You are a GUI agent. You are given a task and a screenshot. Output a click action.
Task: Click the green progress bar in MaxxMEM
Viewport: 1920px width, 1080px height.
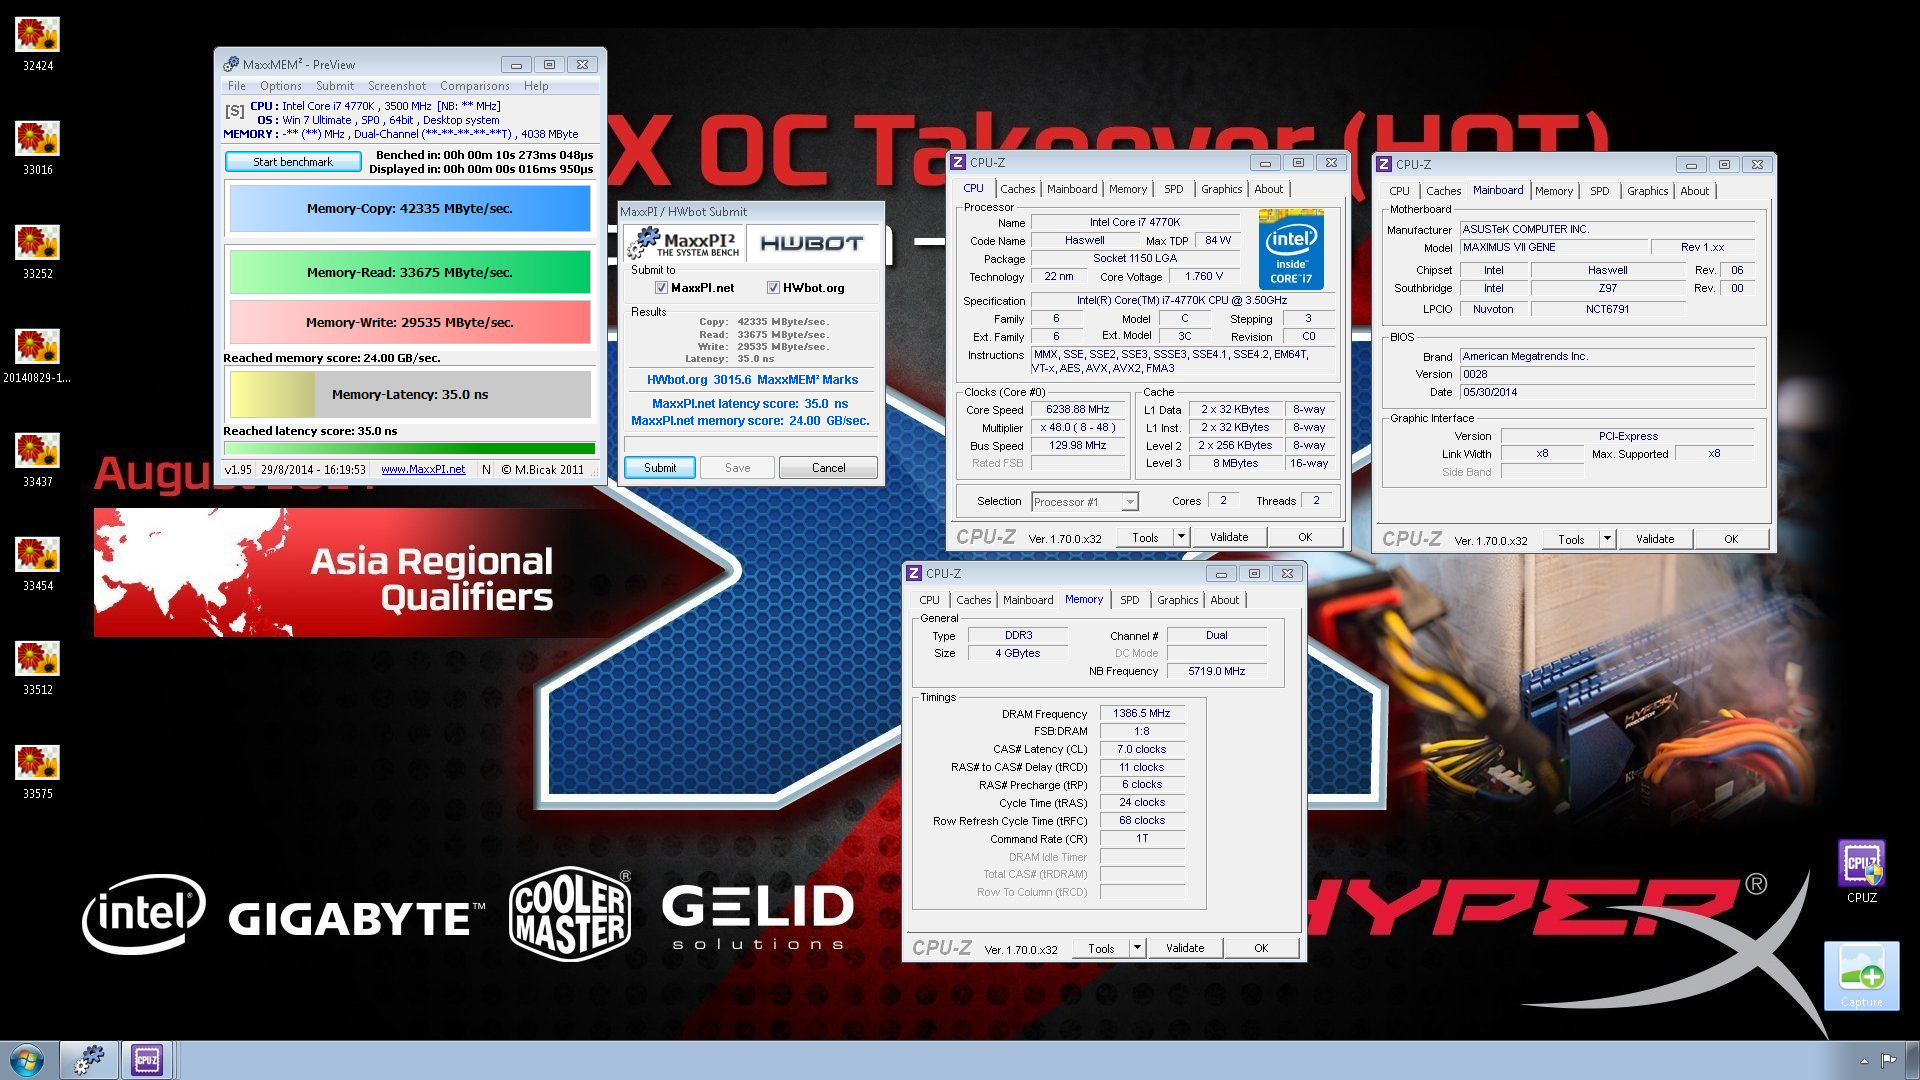410,449
